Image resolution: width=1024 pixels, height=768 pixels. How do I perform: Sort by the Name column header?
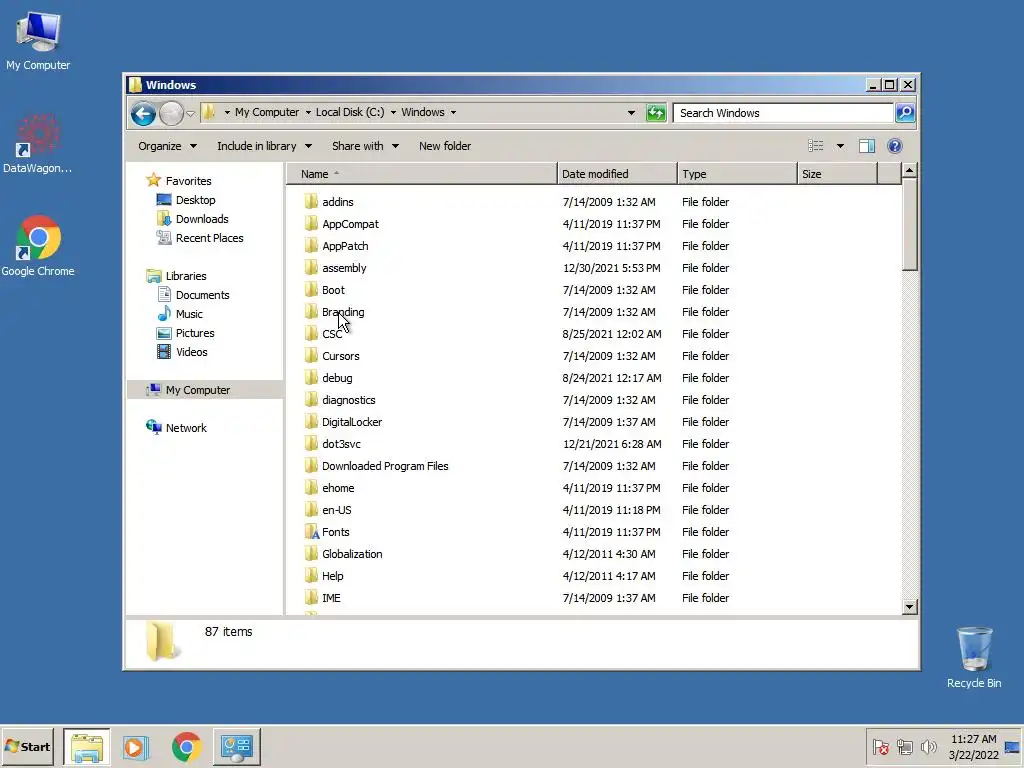point(422,174)
